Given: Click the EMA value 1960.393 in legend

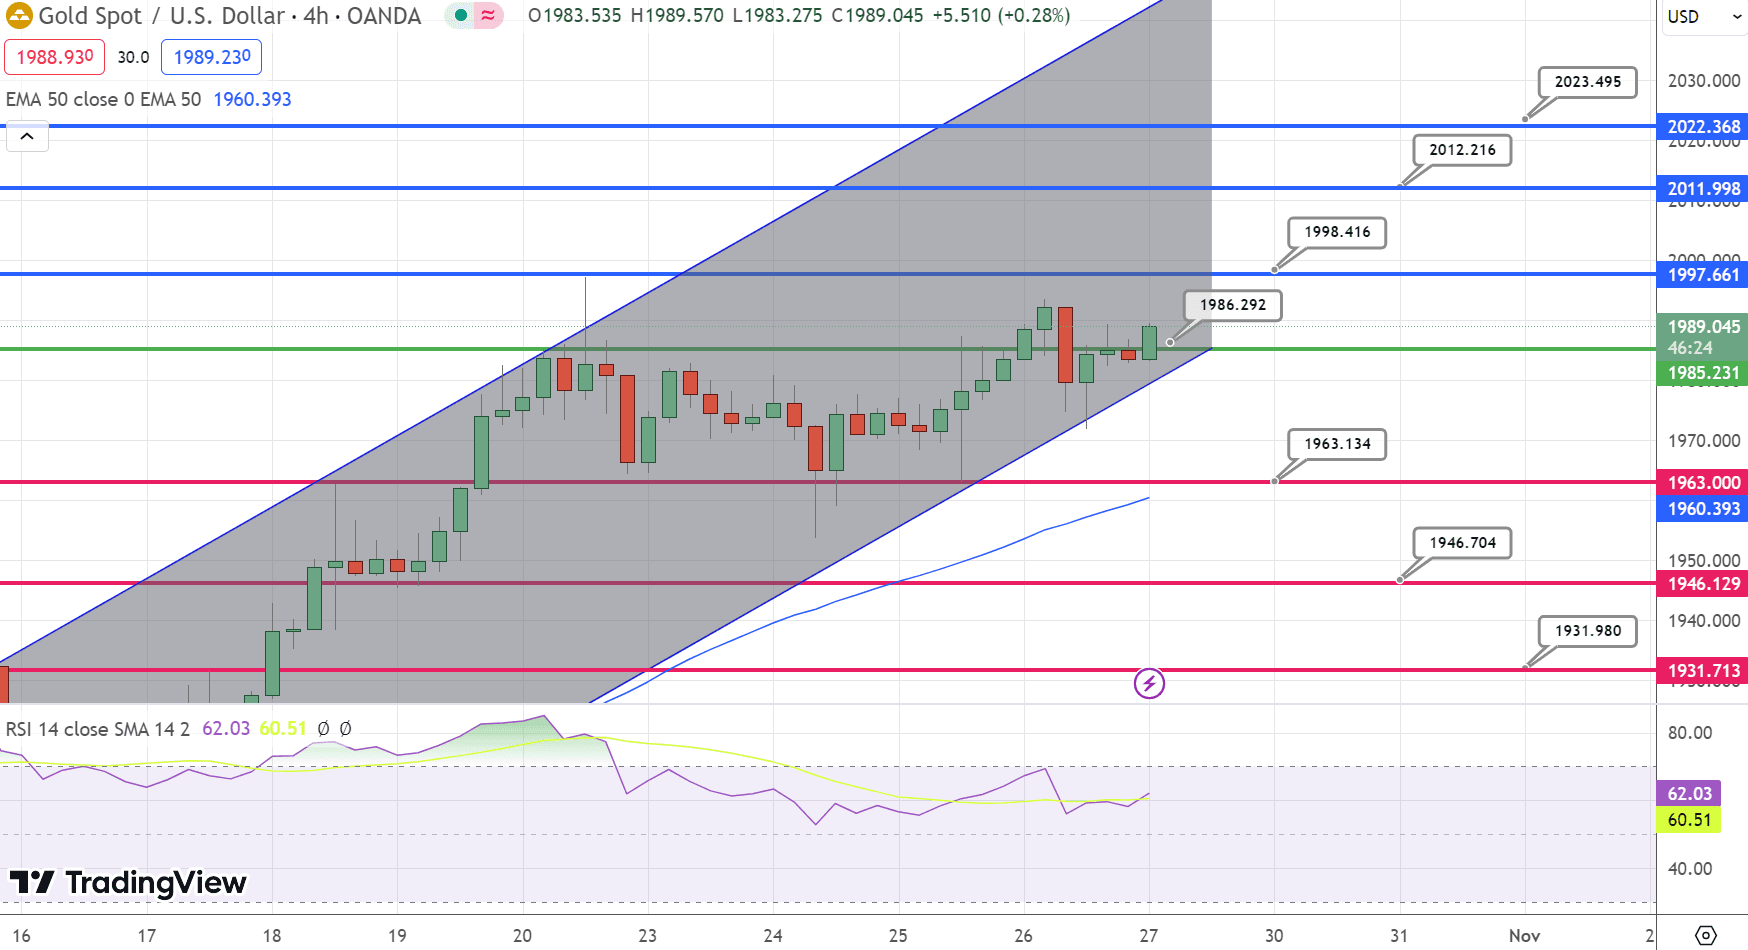Looking at the screenshot, I should (252, 99).
